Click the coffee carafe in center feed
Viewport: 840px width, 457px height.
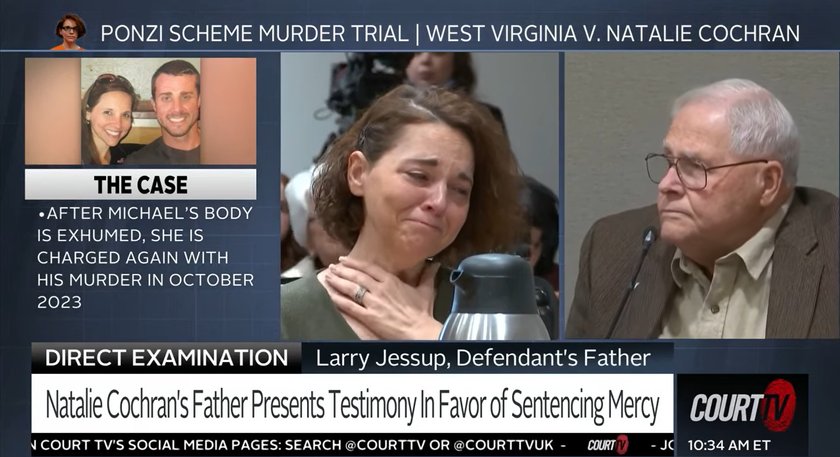(493, 297)
